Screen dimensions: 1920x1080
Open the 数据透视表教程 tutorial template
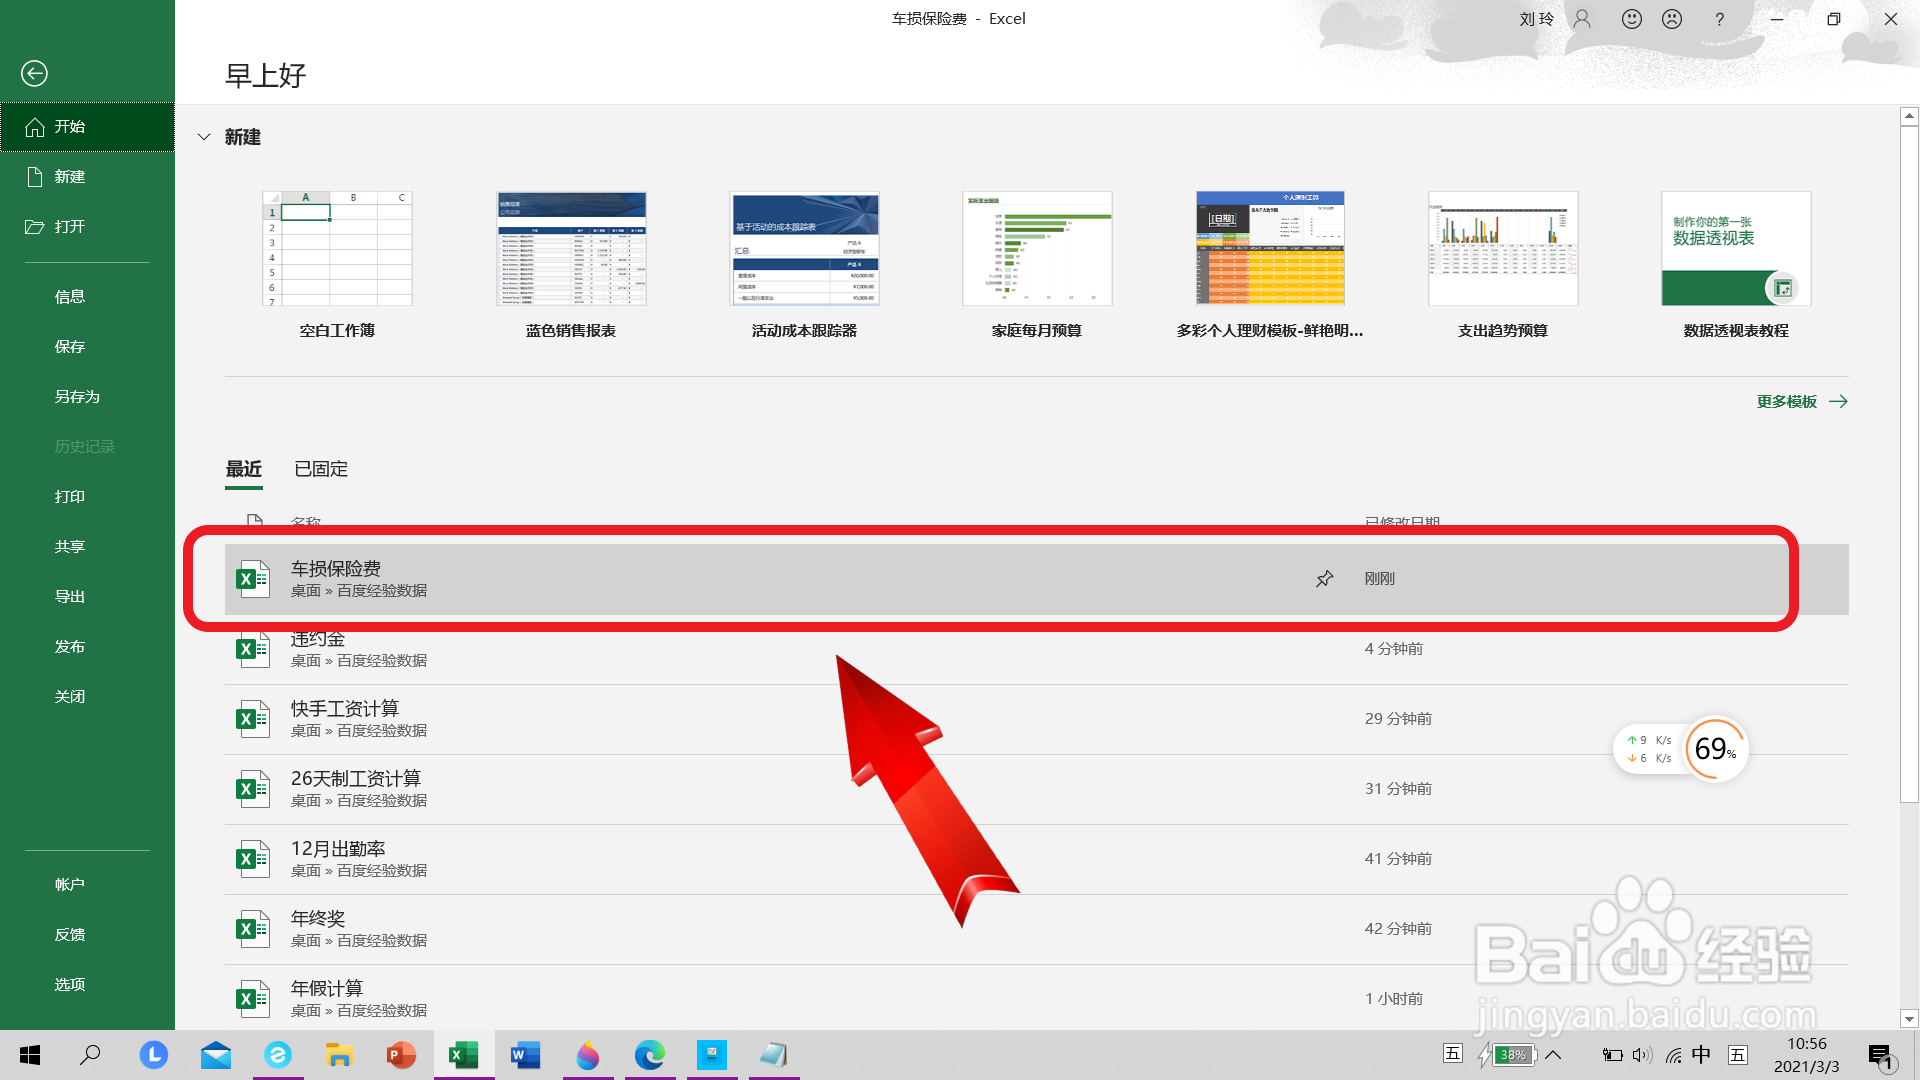(x=1736, y=266)
